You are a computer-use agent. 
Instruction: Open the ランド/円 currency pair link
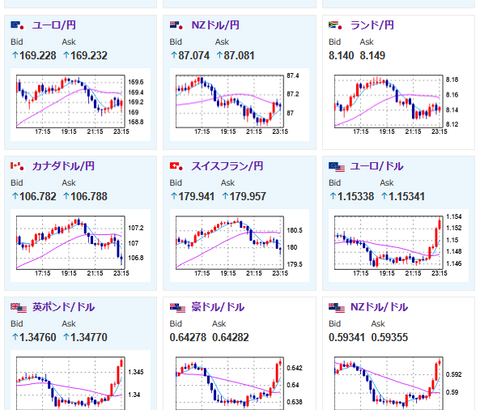(x=372, y=25)
